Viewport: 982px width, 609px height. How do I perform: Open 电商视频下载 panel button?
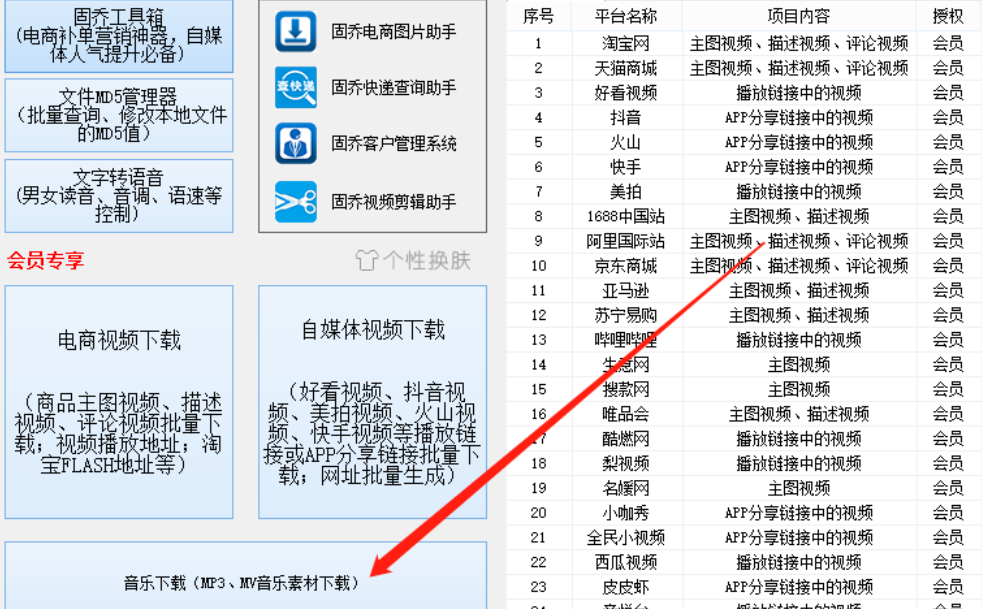(x=119, y=402)
